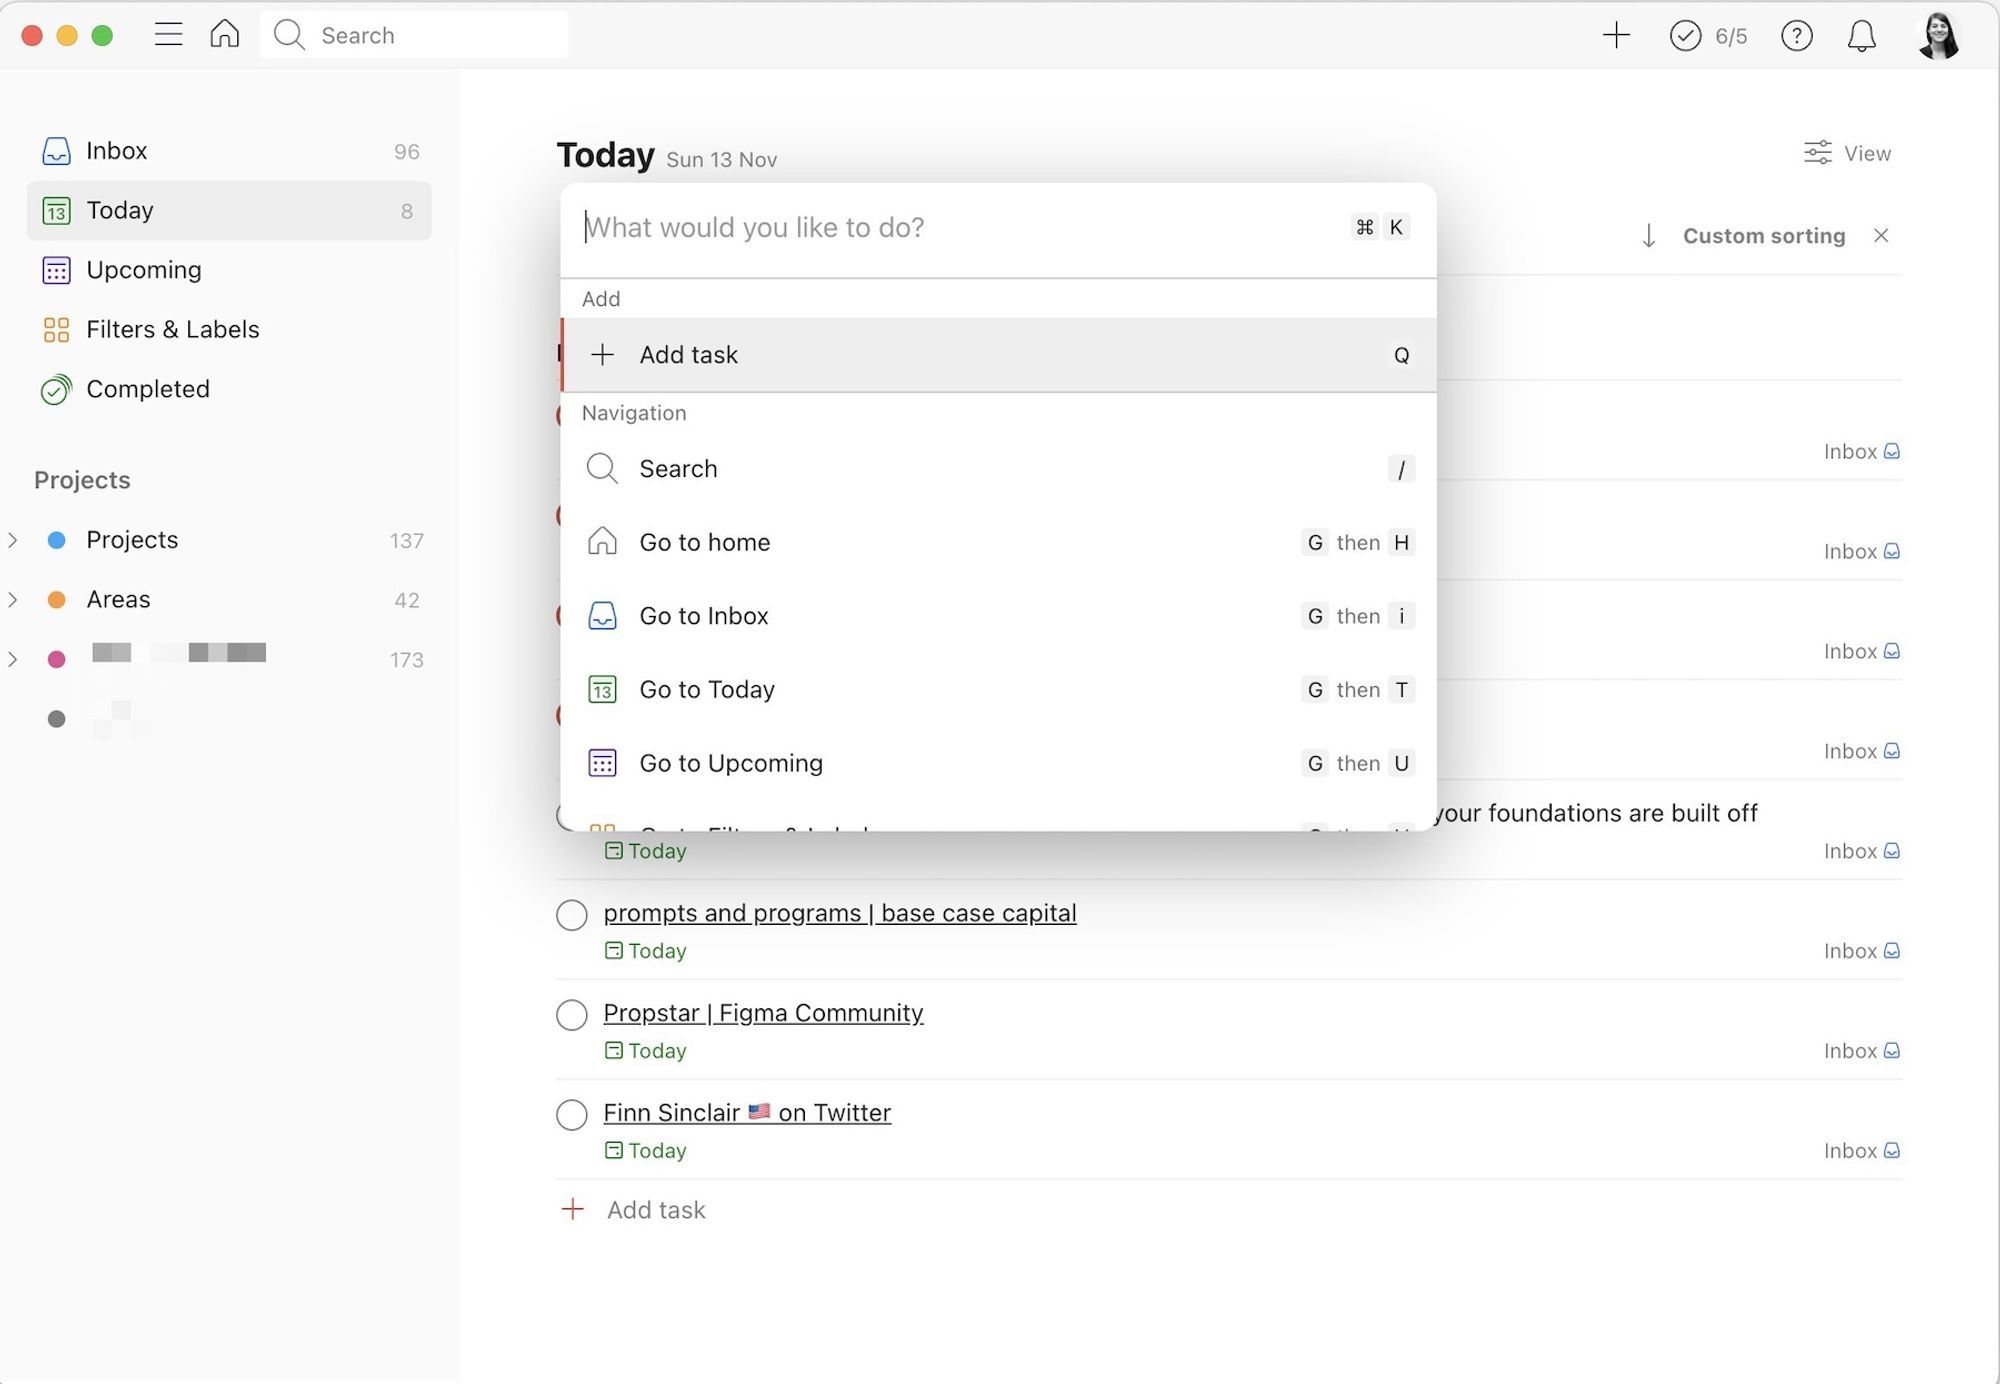Image resolution: width=2000 pixels, height=1384 pixels.
Task: Open Propstar | Figma Community link
Action: tap(763, 1013)
